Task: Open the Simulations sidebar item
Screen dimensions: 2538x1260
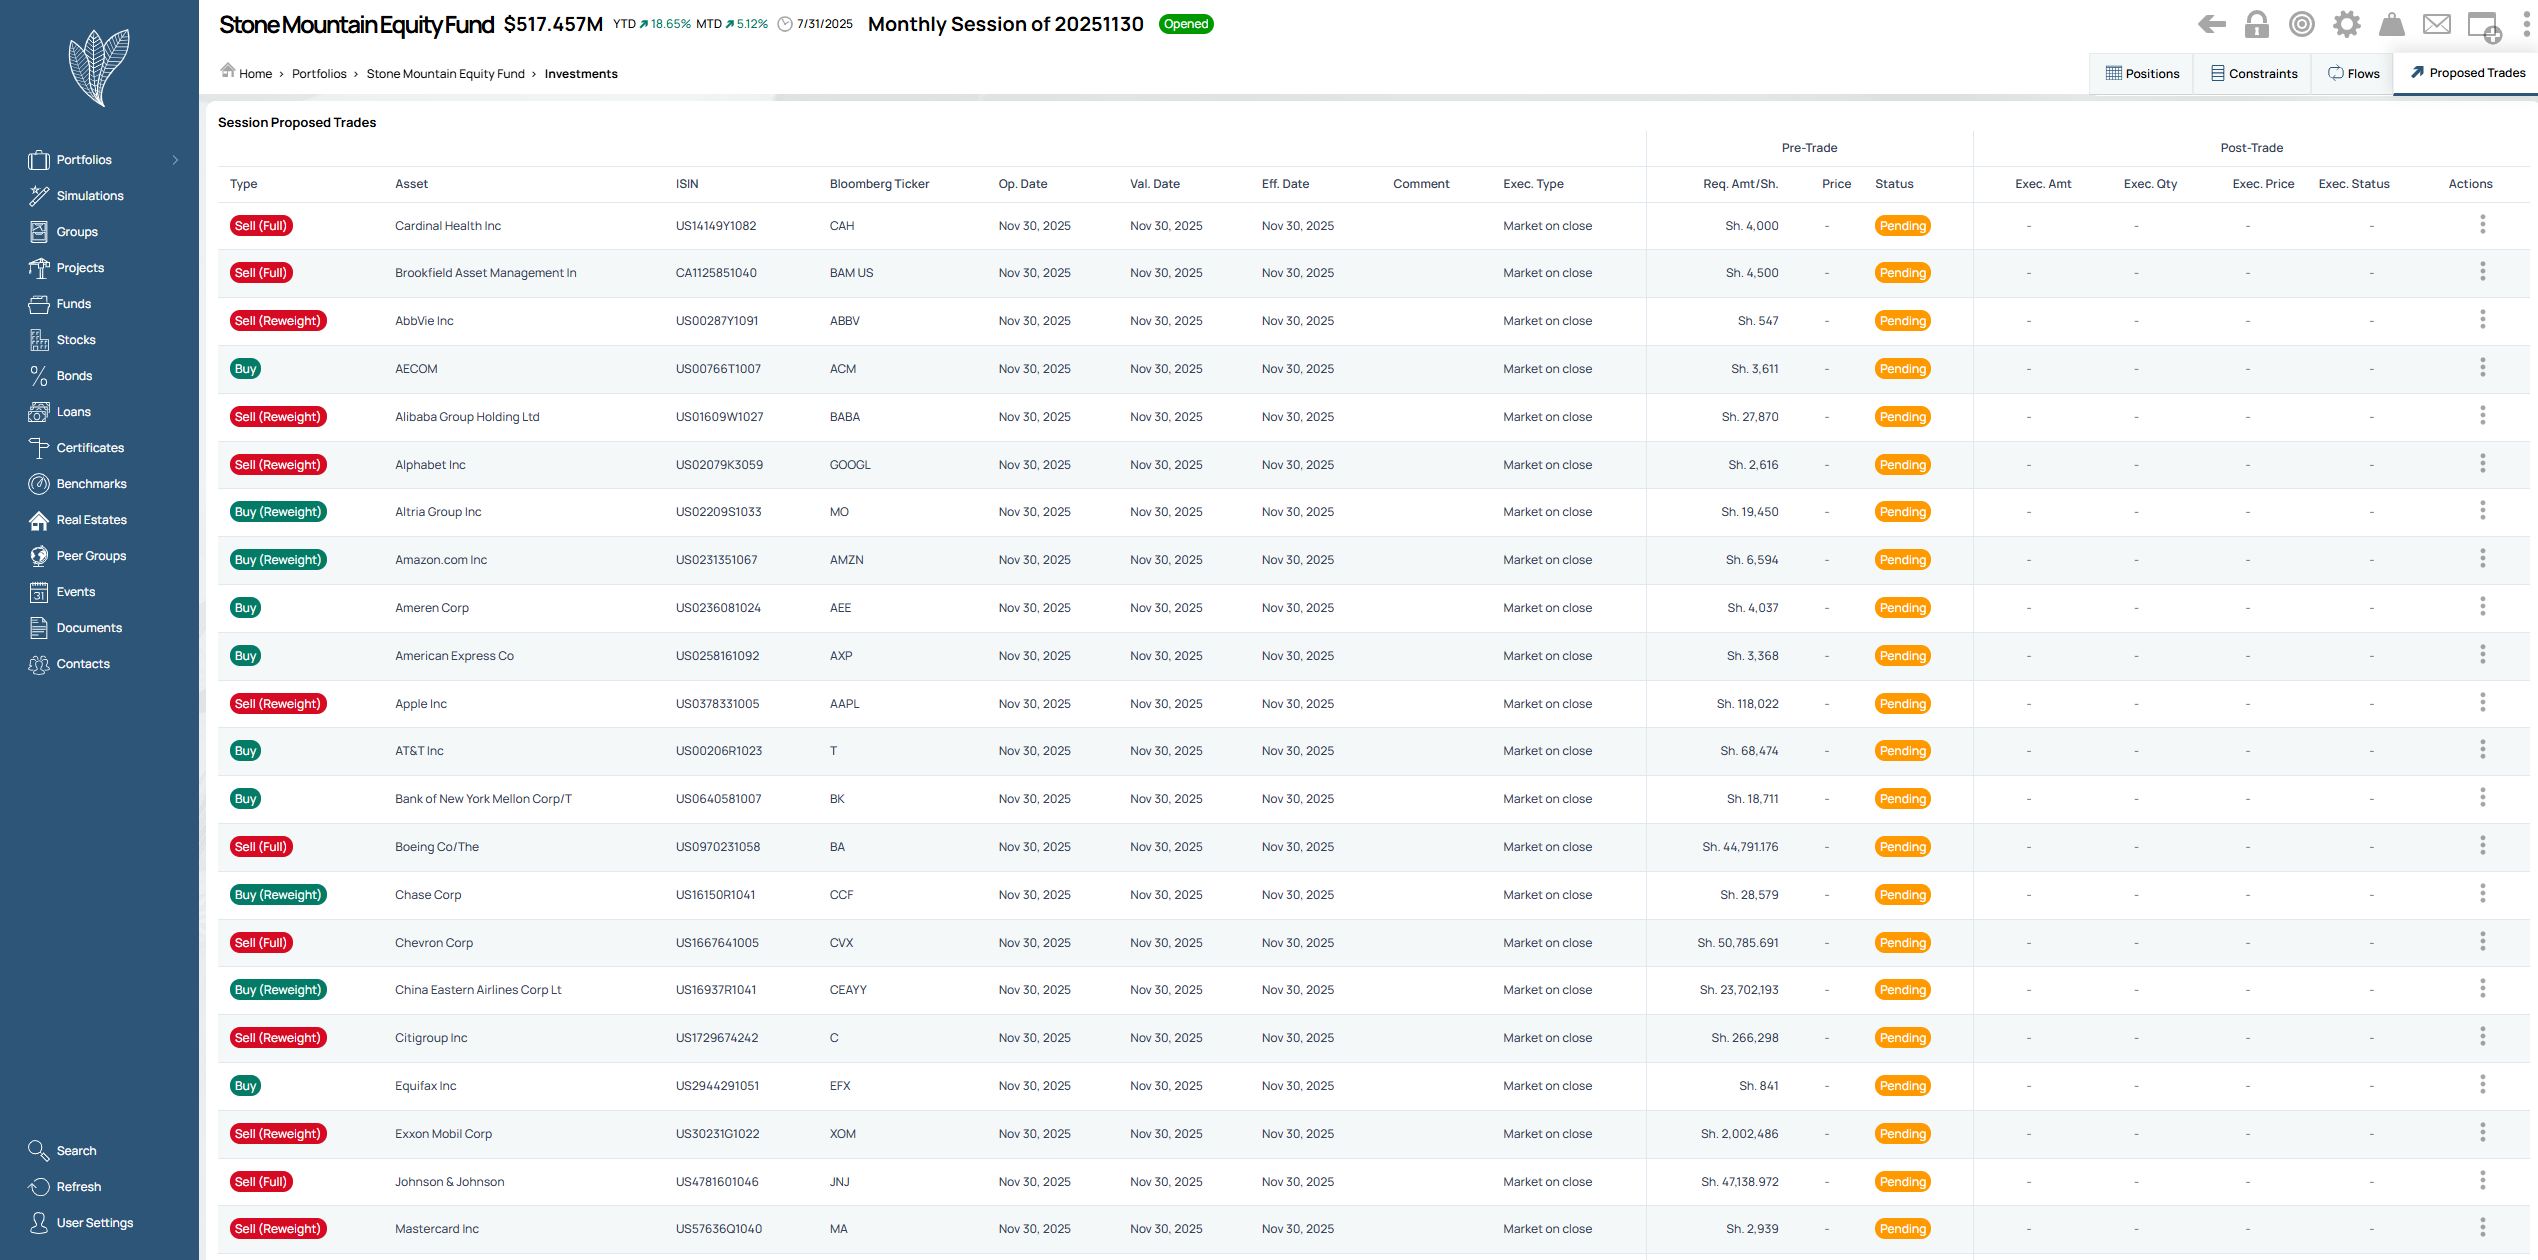Action: (x=90, y=196)
